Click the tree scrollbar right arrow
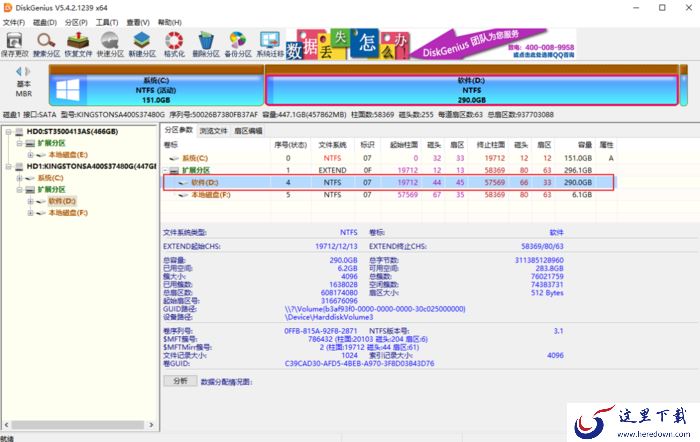 click(151, 425)
